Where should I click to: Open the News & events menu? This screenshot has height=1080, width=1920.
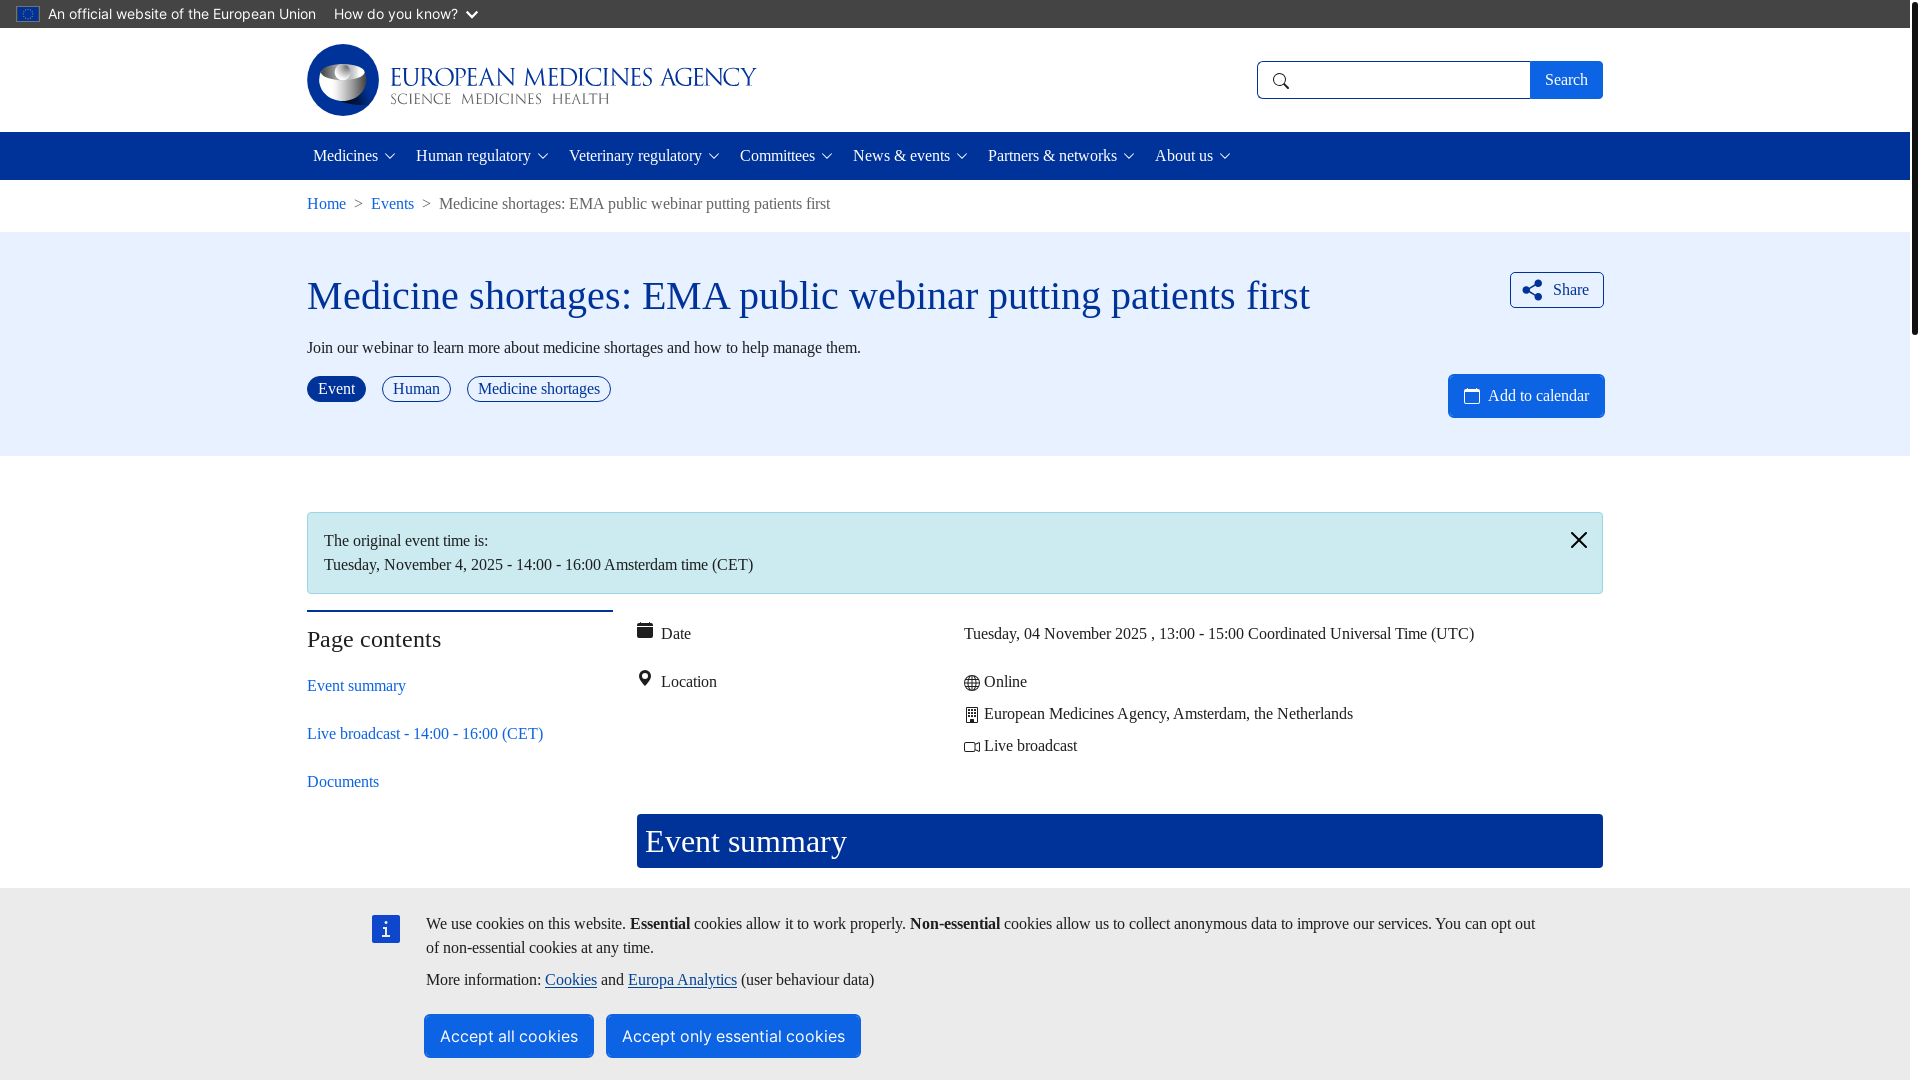(x=910, y=156)
